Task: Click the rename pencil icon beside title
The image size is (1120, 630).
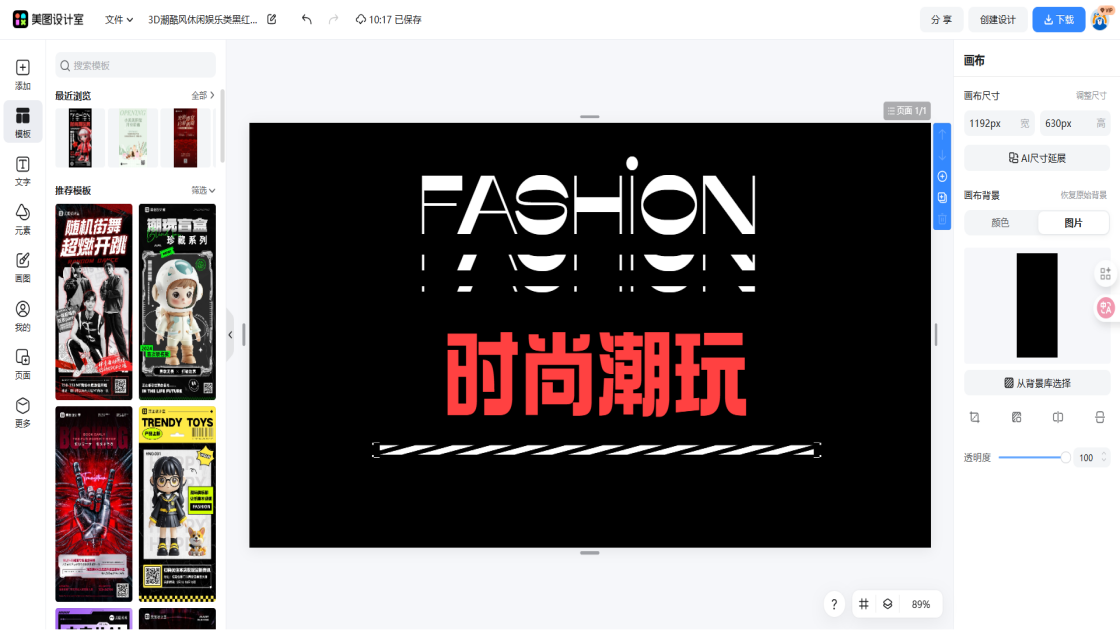Action: [x=271, y=19]
